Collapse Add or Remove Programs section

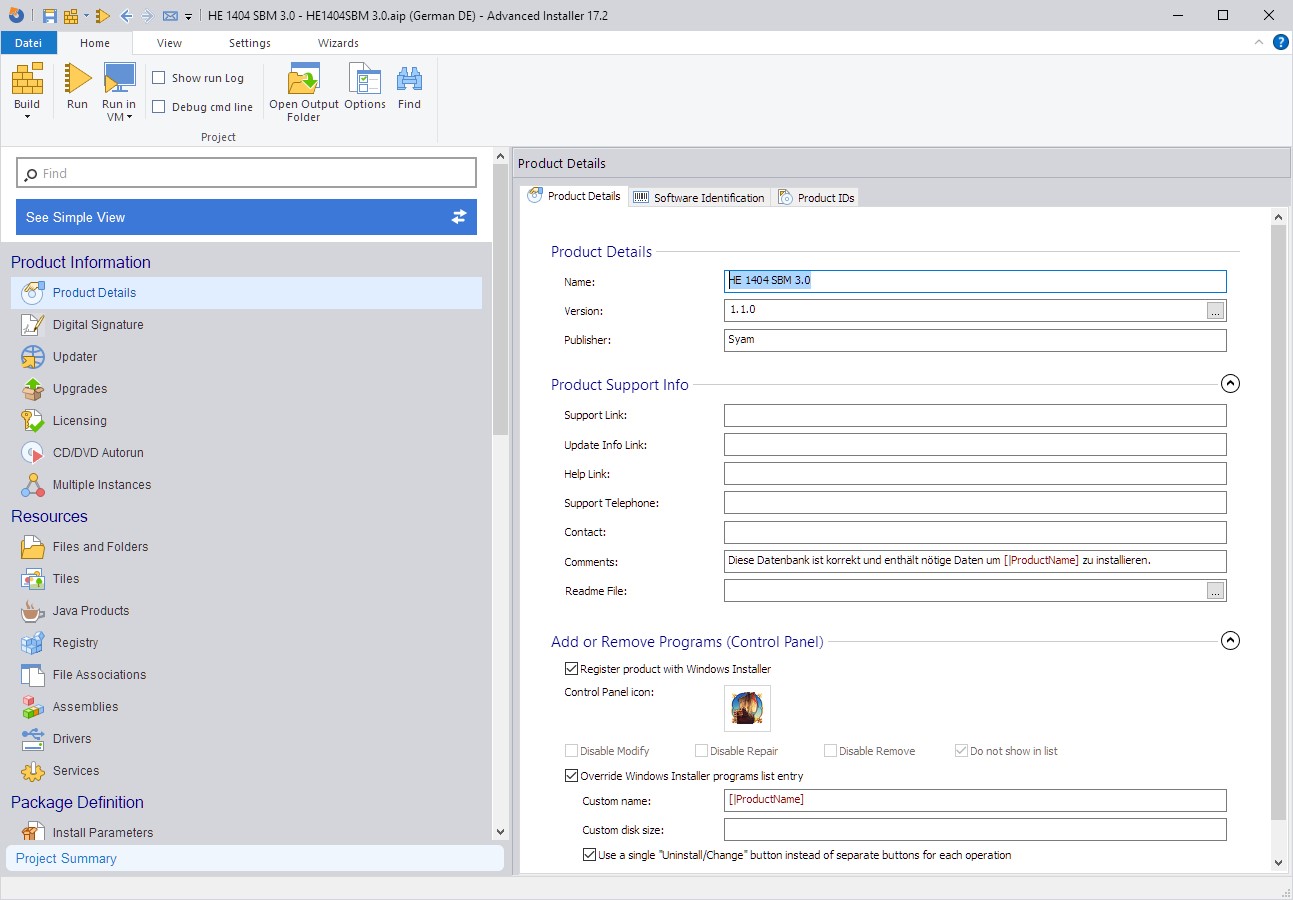(x=1231, y=640)
